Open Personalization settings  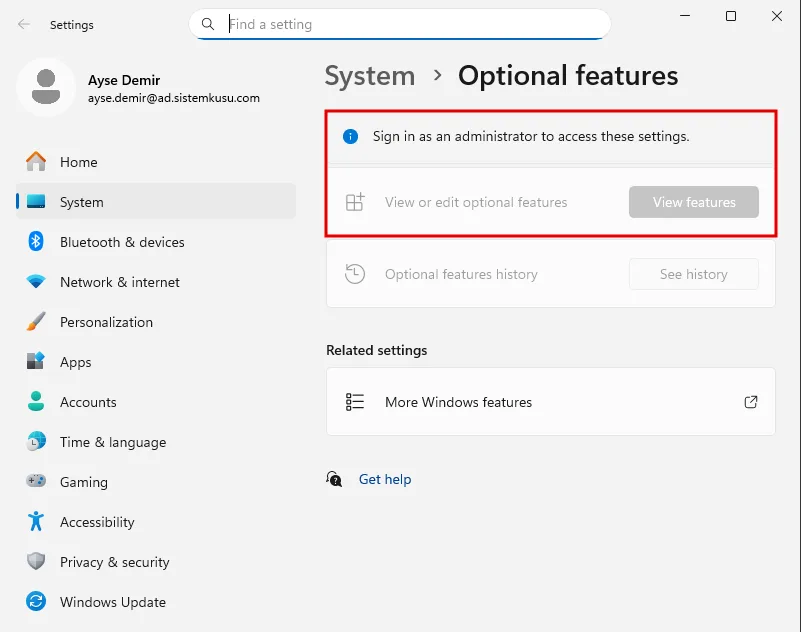pyautogui.click(x=156, y=322)
